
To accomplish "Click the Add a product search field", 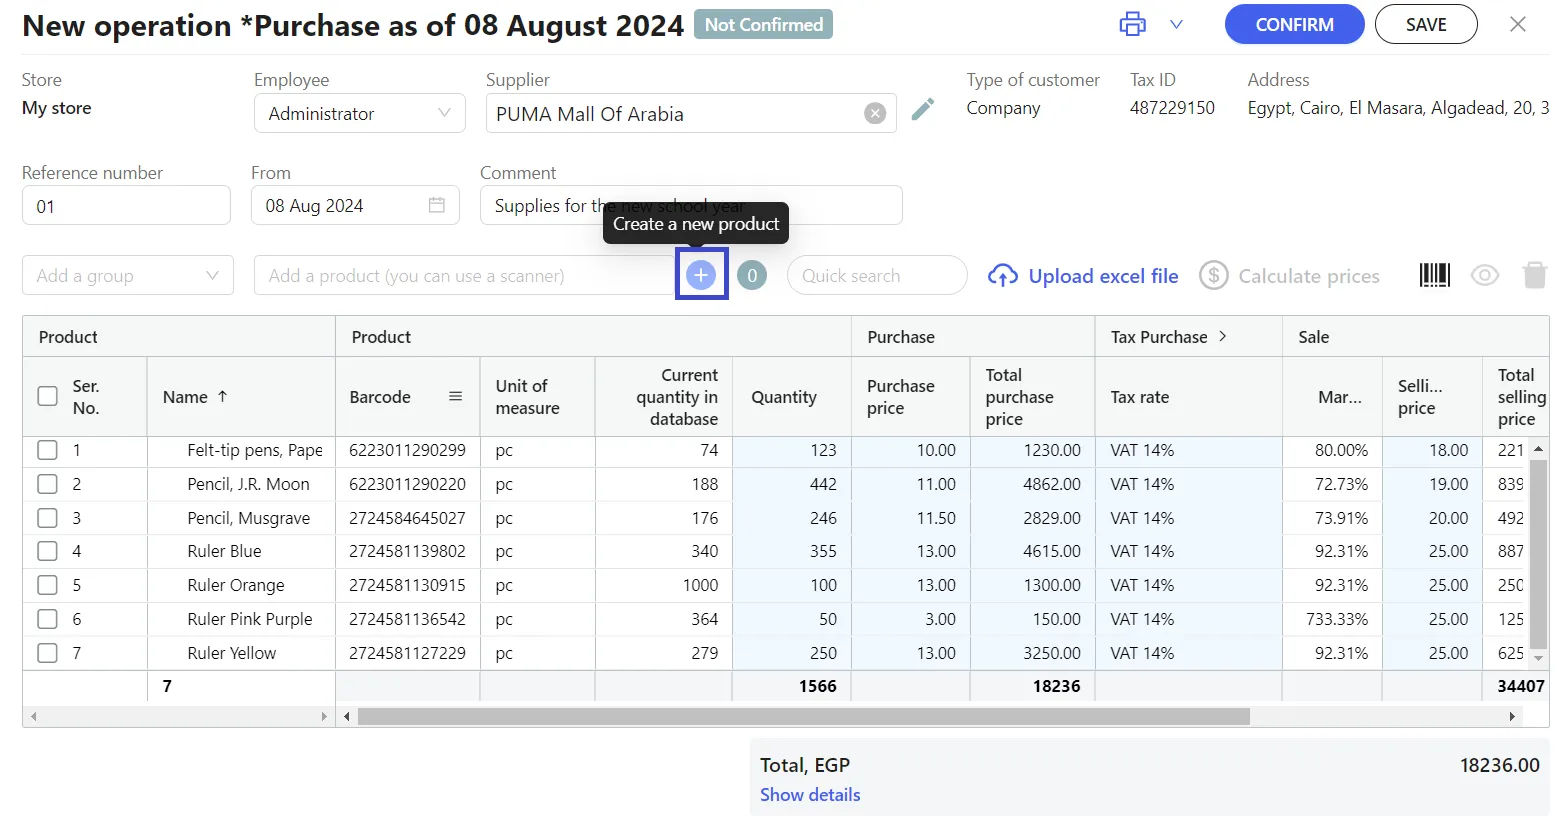I will tap(465, 275).
